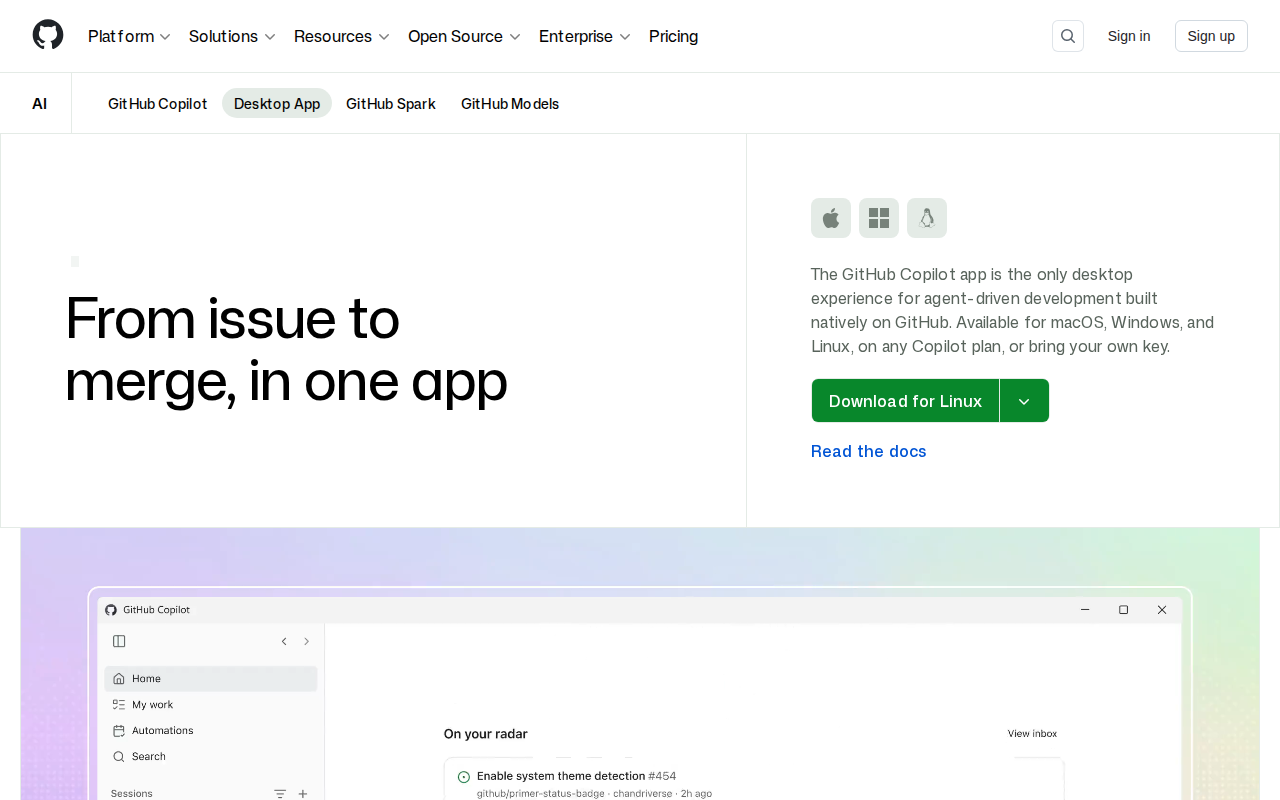Screen dimensions: 1280x800
Task: Select the Windows platform icon
Action: (x=879, y=218)
